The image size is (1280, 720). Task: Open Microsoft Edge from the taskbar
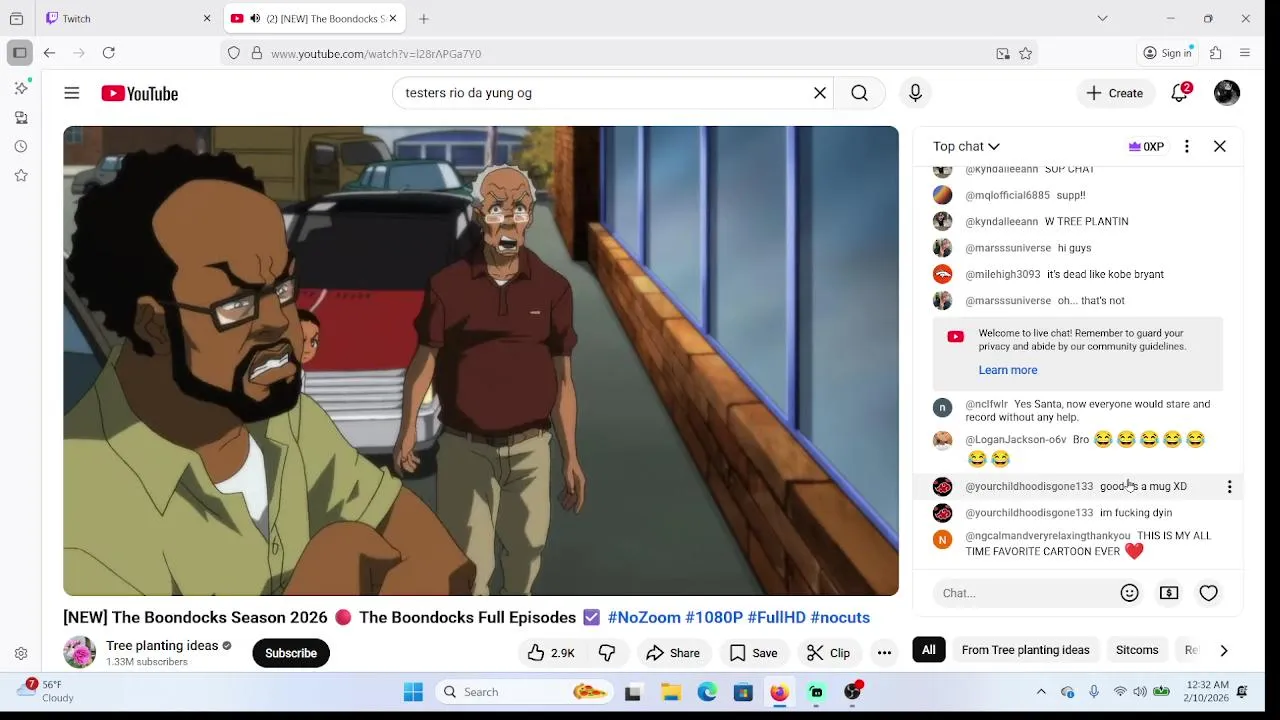coord(707,692)
